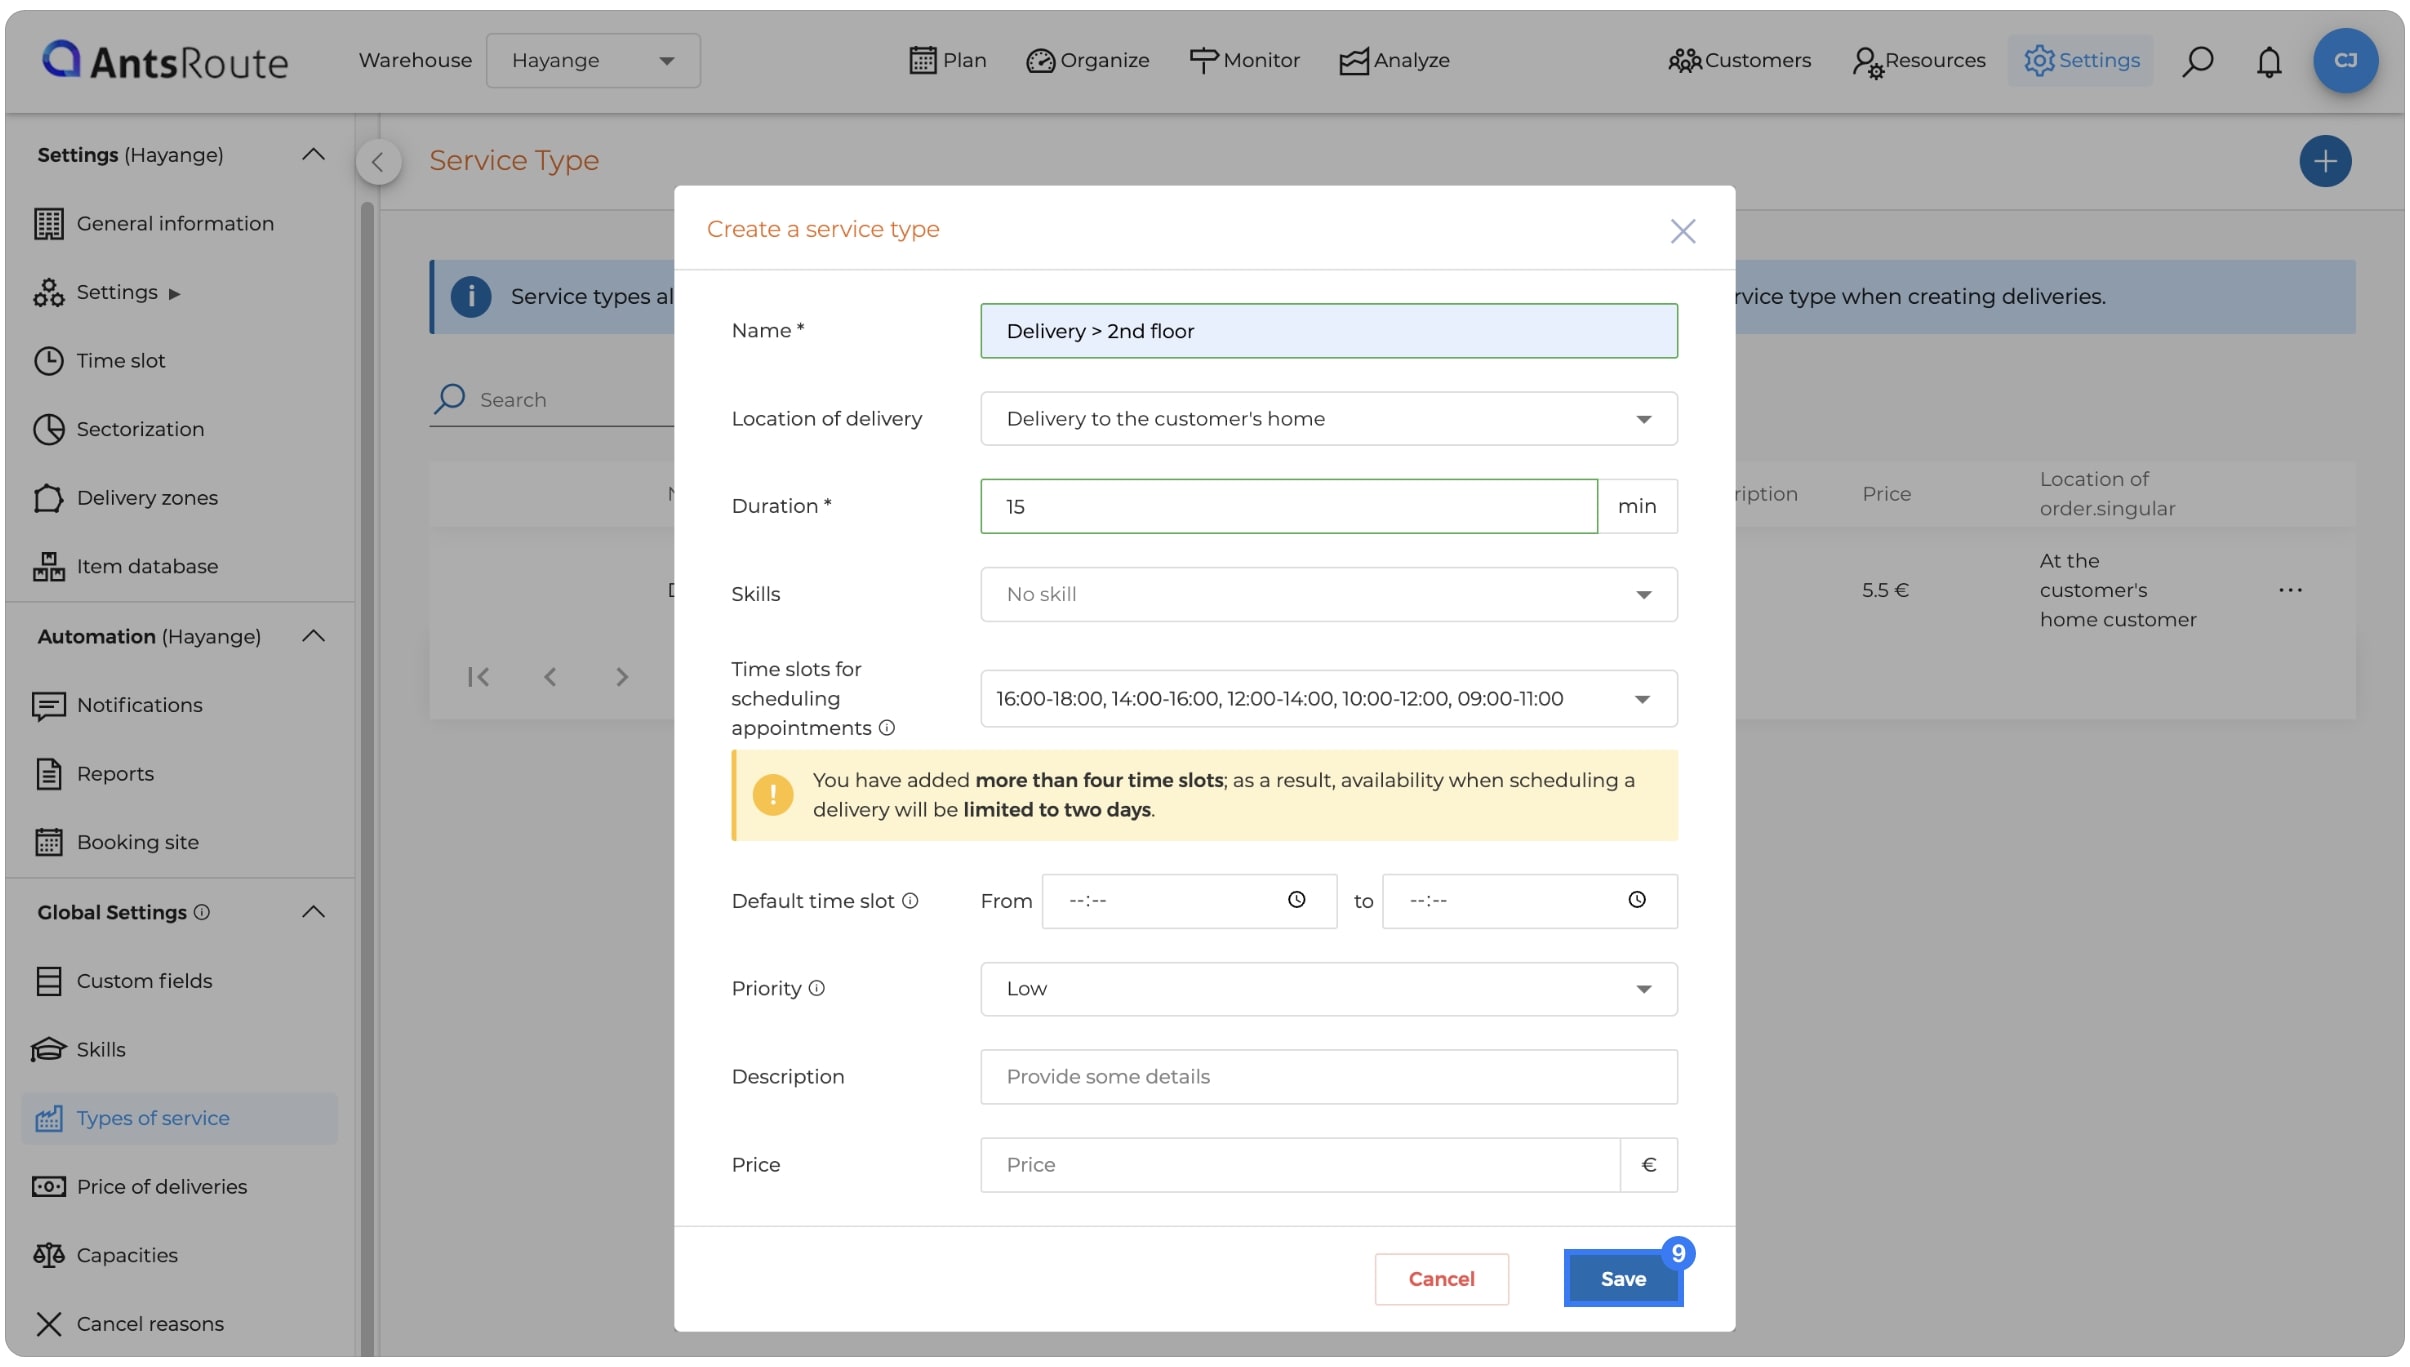Image resolution: width=2410 pixels, height=1367 pixels.
Task: Select Types of service in sidebar
Action: click(x=179, y=1118)
